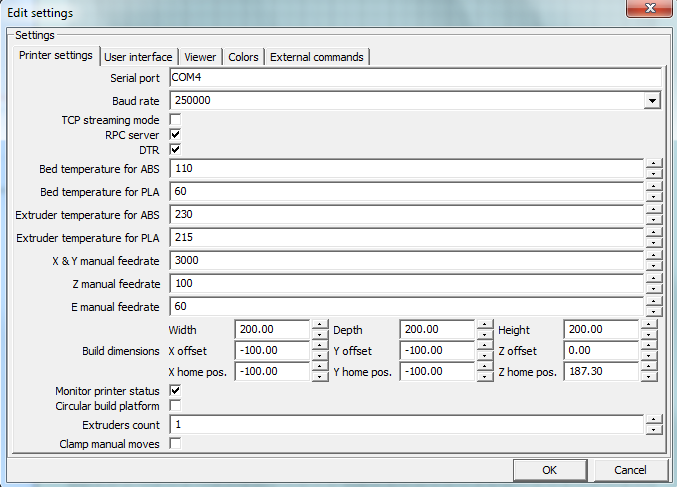The height and width of the screenshot is (487, 677).
Task: Enable TCP streaming mode checkbox
Action: 175,120
